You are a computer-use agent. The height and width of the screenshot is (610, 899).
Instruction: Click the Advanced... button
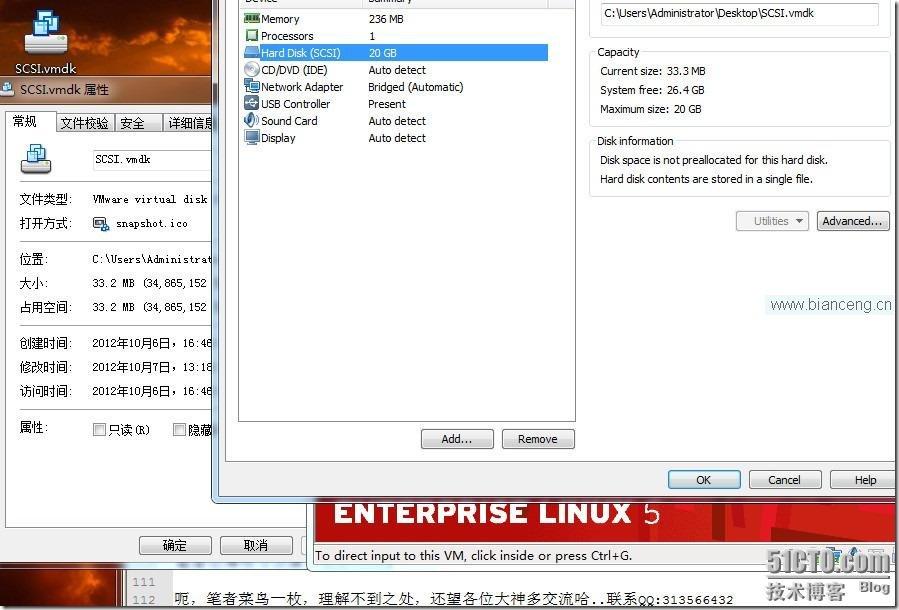[853, 221]
